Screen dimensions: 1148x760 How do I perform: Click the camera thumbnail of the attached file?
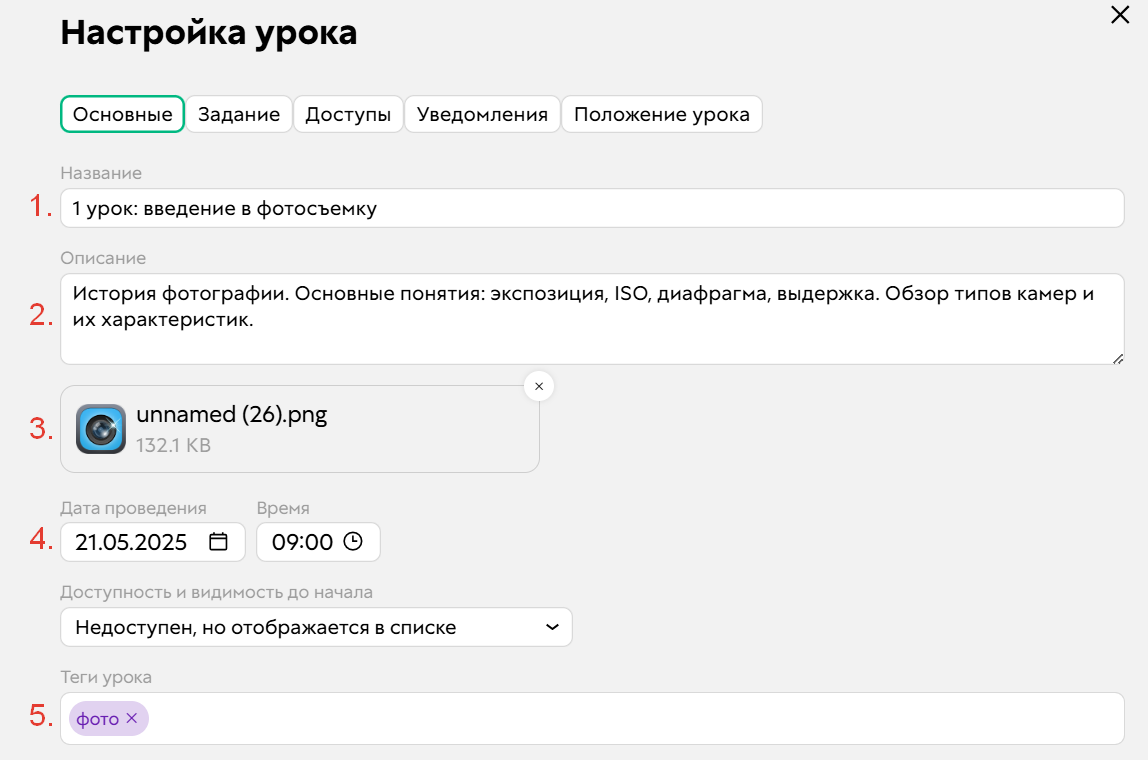(x=99, y=430)
